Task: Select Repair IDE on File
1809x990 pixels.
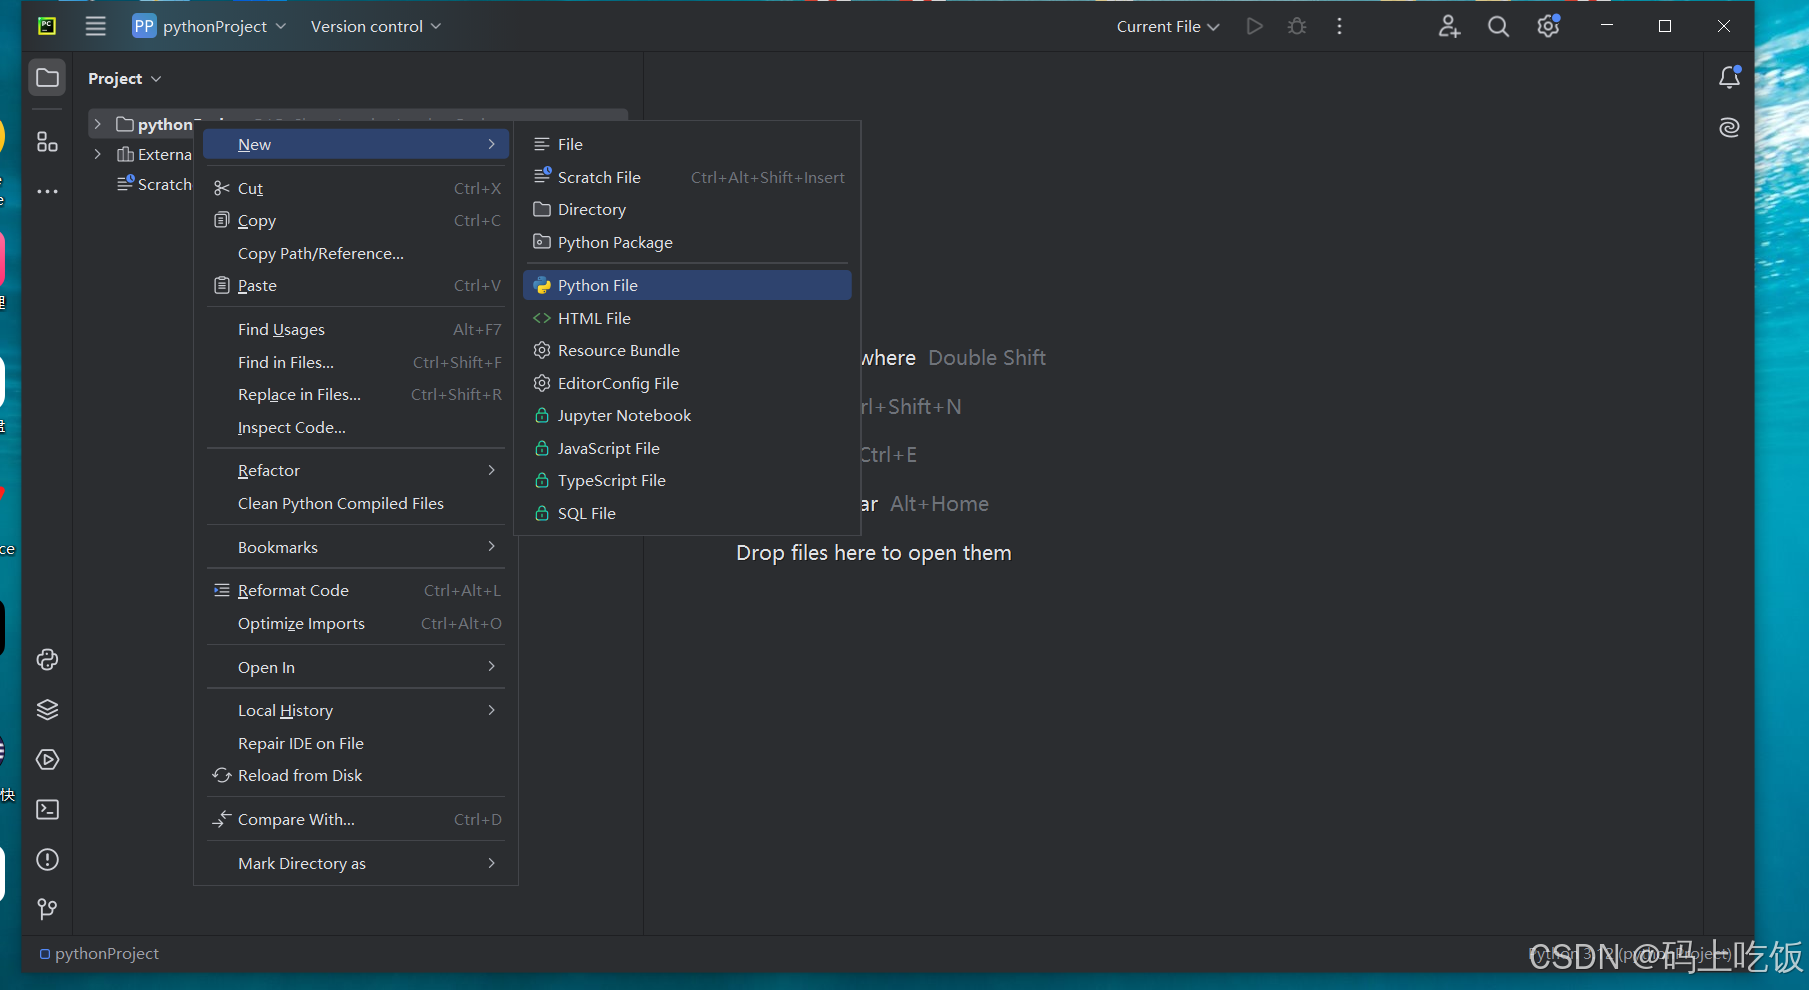Action: tap(356, 743)
